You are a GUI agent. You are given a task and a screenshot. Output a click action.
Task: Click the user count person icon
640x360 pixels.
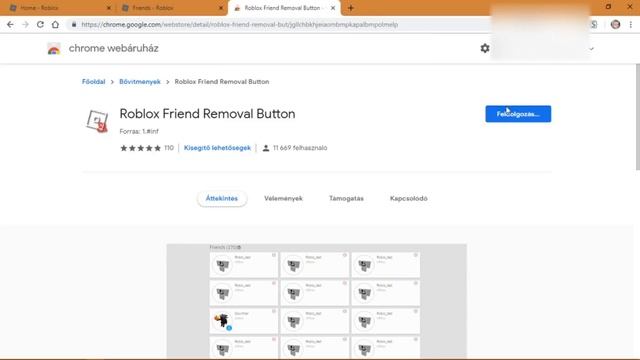point(266,148)
